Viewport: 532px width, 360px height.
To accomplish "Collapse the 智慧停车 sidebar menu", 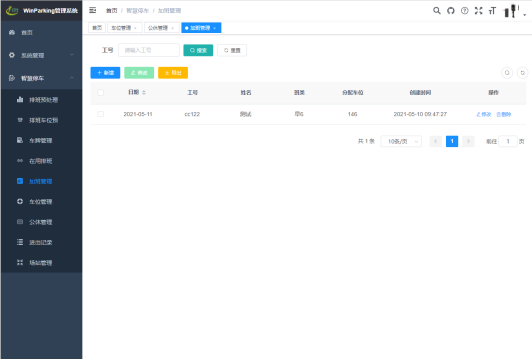I will [41, 78].
